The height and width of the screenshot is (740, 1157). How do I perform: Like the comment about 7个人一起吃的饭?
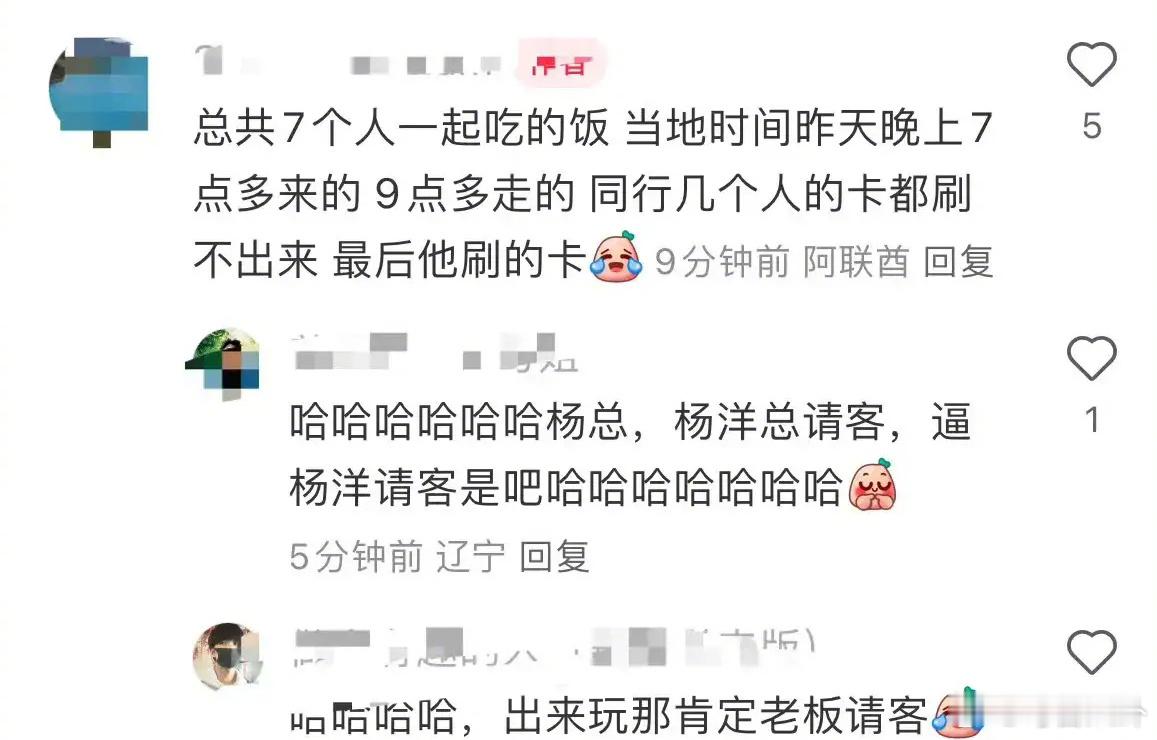(x=1091, y=64)
